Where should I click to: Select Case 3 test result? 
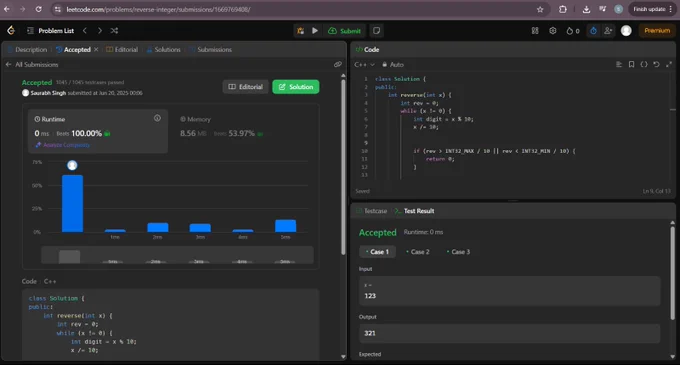[458, 252]
